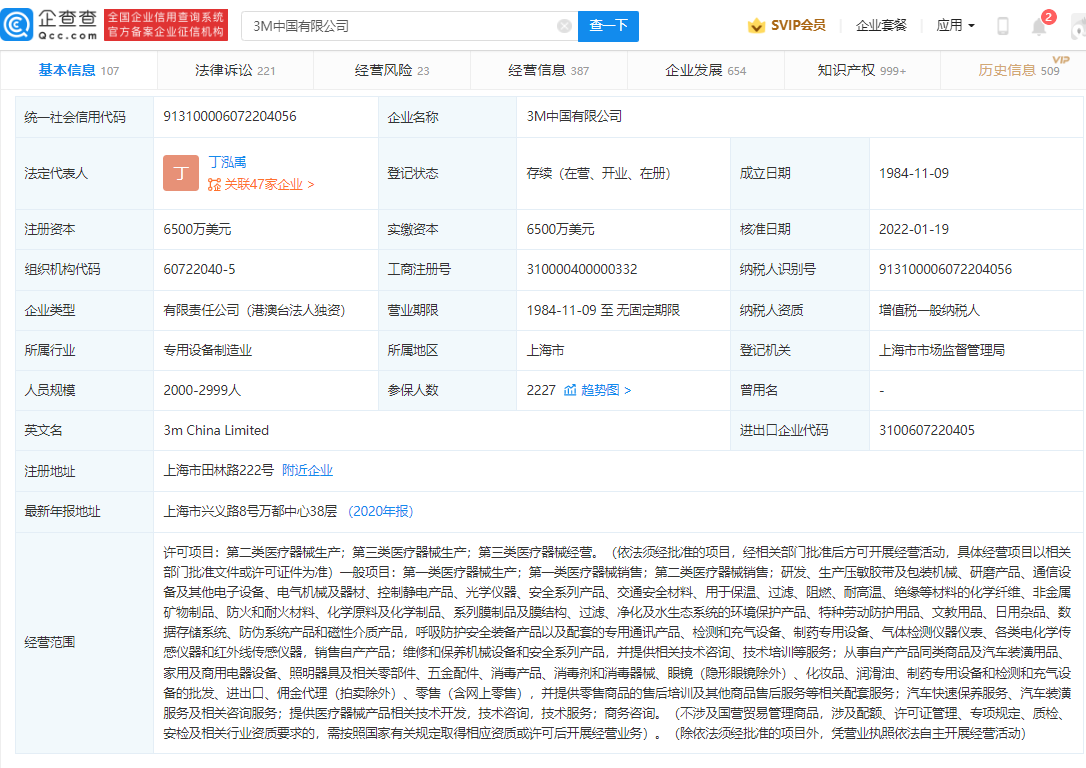Screen dimensions: 1086x768
Task: Select English name 3m China Limited
Action: point(216,430)
